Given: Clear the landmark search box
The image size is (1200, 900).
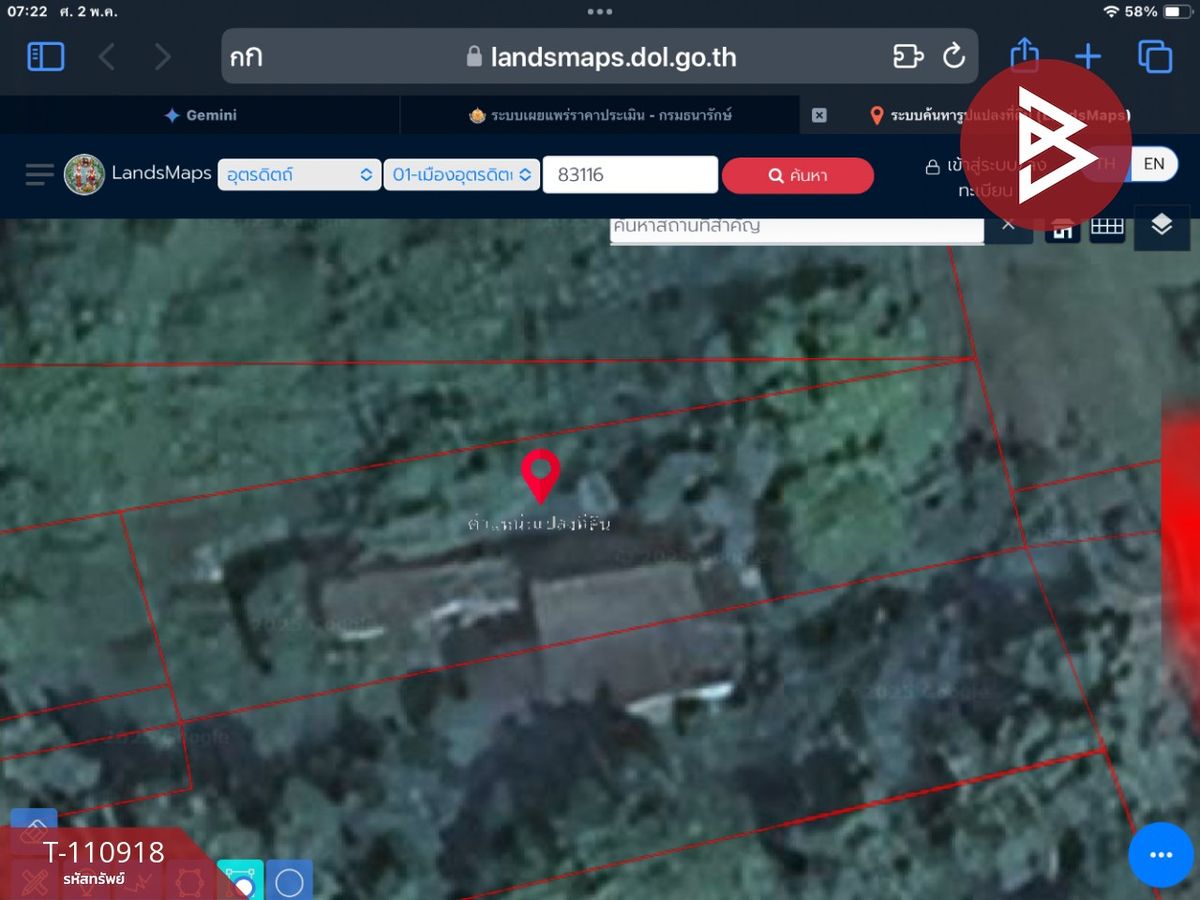Looking at the screenshot, I should coord(1009,226).
